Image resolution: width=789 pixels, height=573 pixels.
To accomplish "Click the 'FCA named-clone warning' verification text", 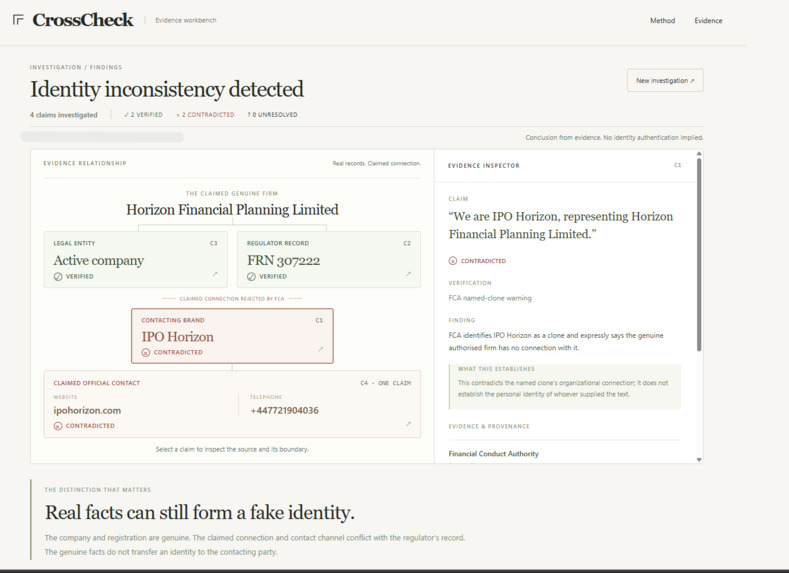I will 490,298.
